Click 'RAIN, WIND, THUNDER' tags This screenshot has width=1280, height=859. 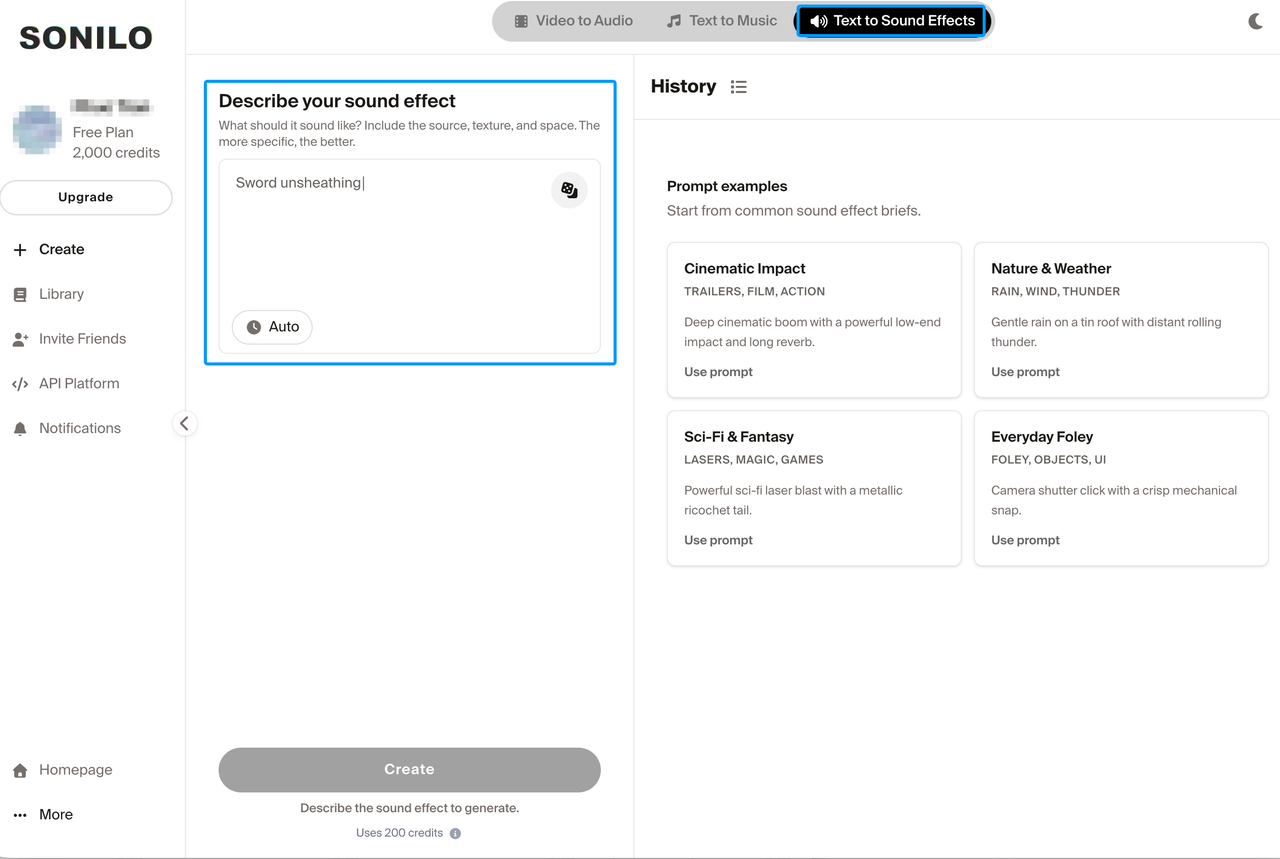pos(1055,292)
